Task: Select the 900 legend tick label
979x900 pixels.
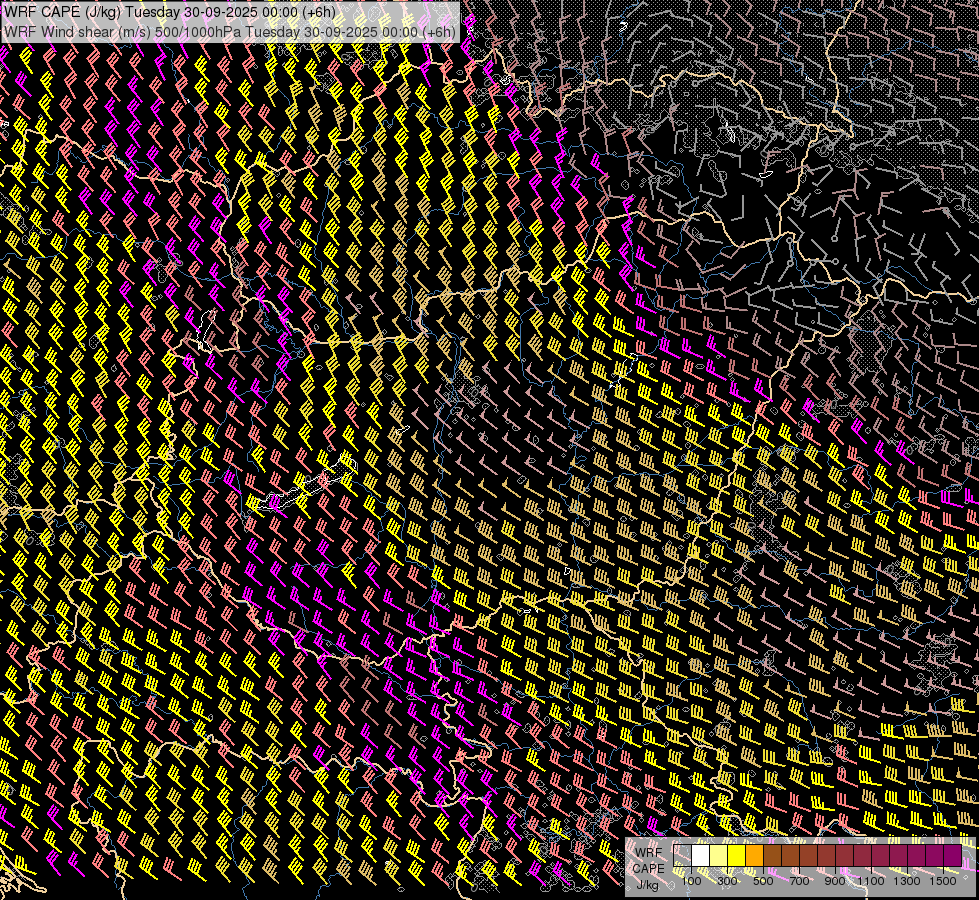Action: click(835, 881)
